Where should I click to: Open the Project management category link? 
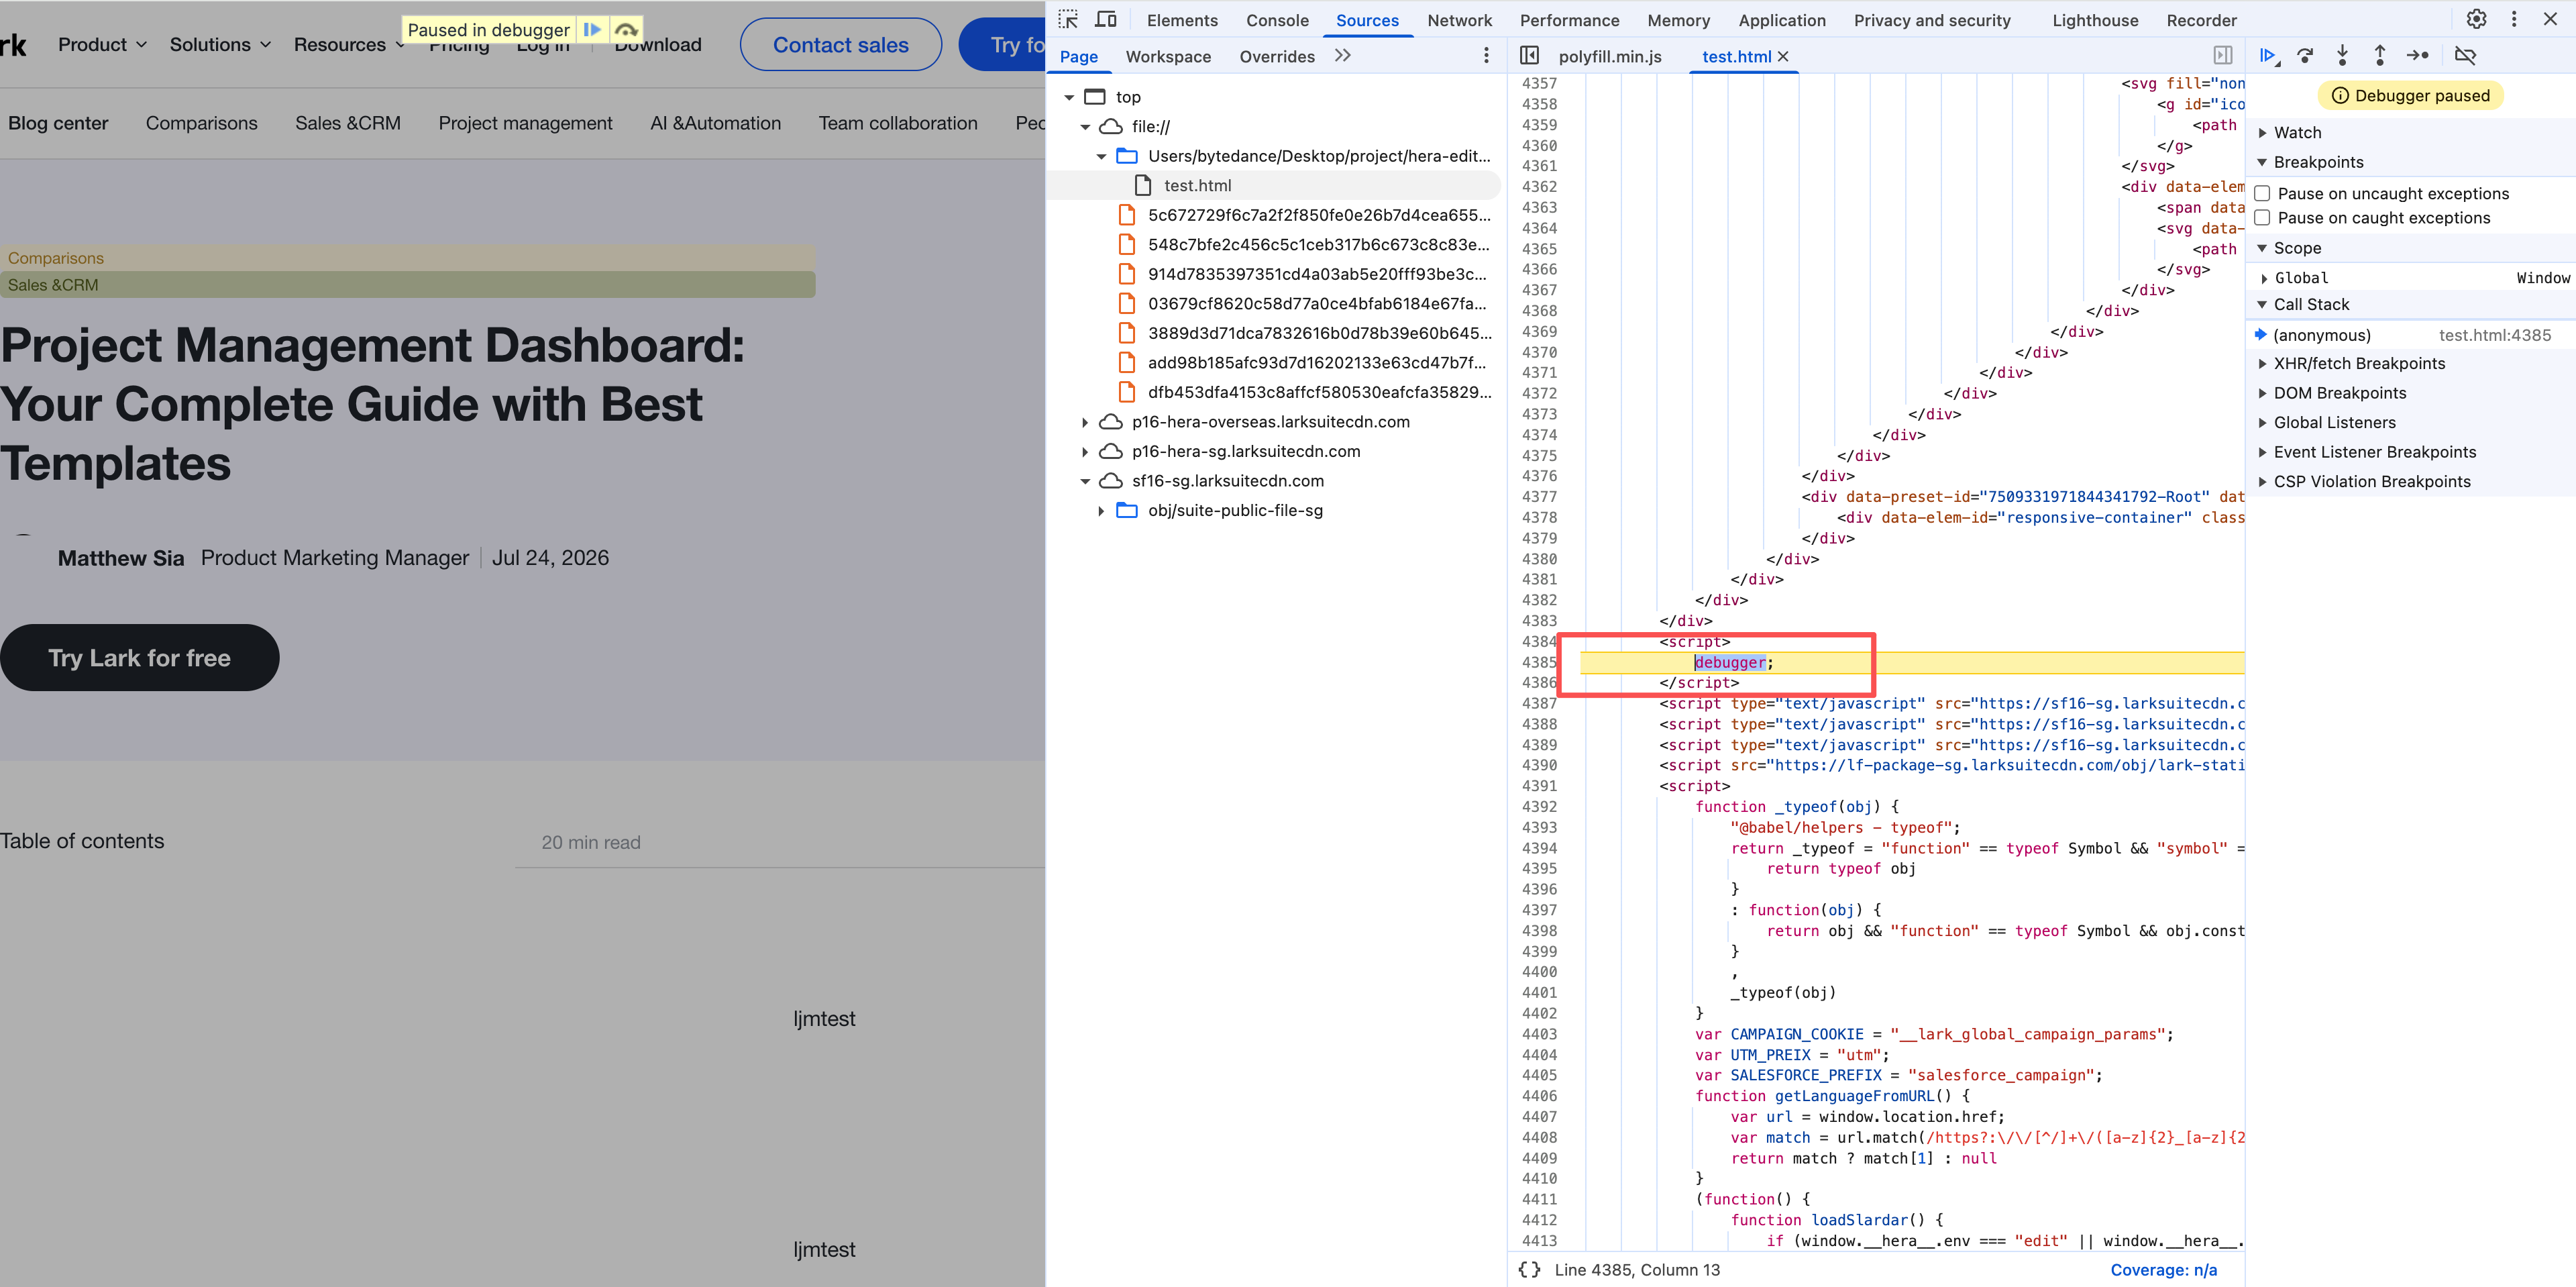tap(525, 123)
